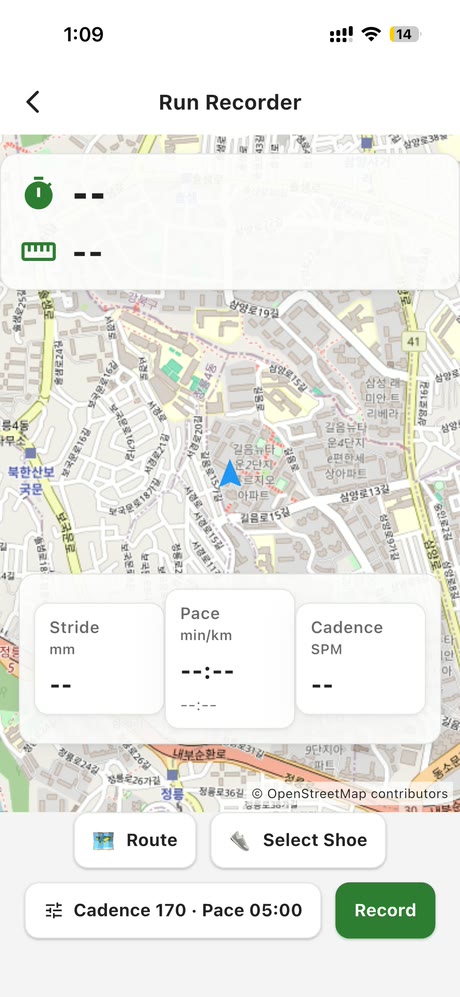The image size is (460, 997).
Task: Tap the time and distance summary panel
Action: 230,222
